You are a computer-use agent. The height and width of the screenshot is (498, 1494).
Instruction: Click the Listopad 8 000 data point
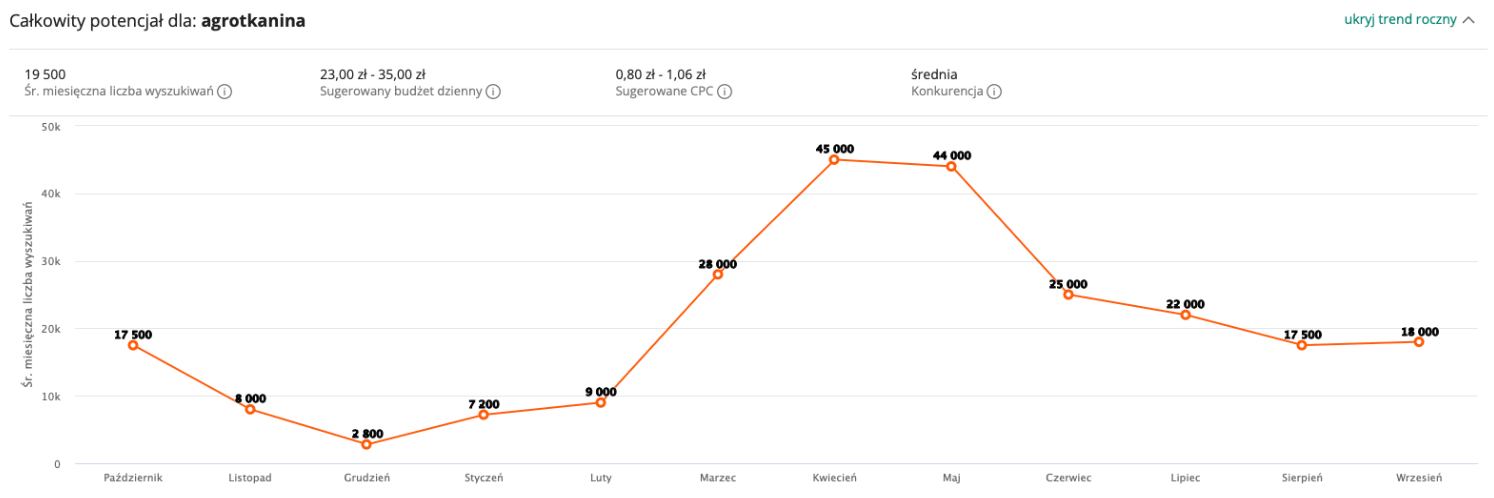coord(250,409)
